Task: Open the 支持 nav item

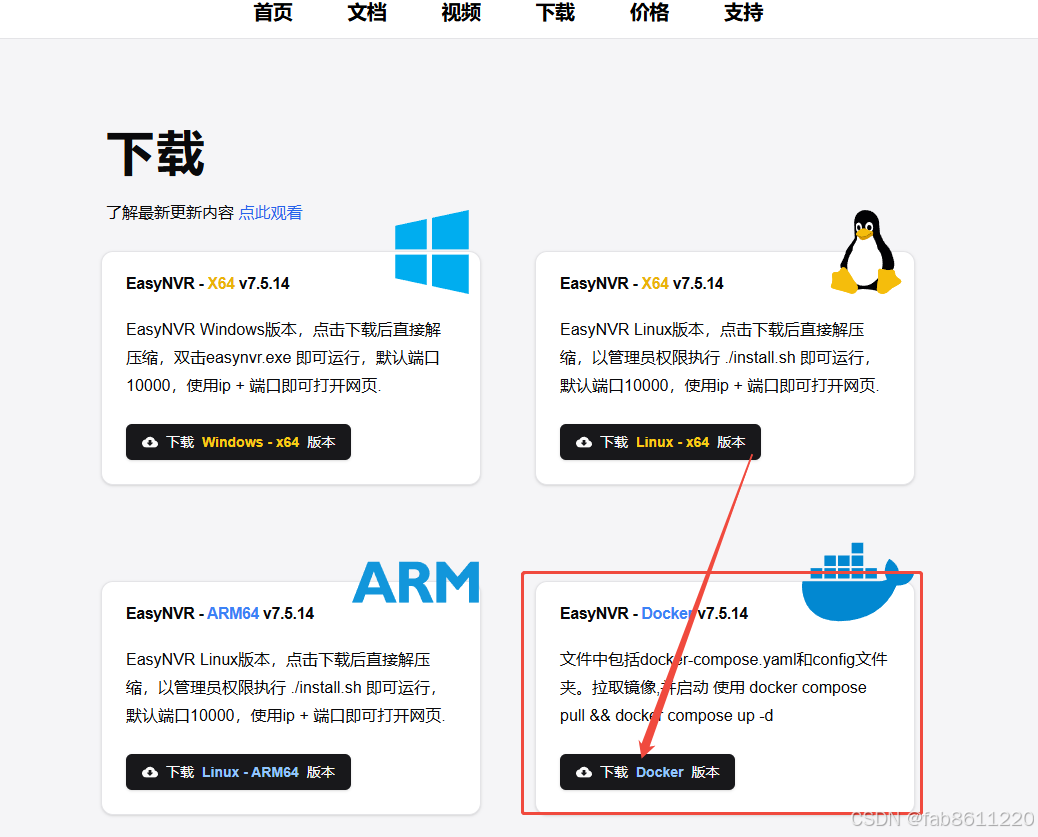Action: pos(743,13)
